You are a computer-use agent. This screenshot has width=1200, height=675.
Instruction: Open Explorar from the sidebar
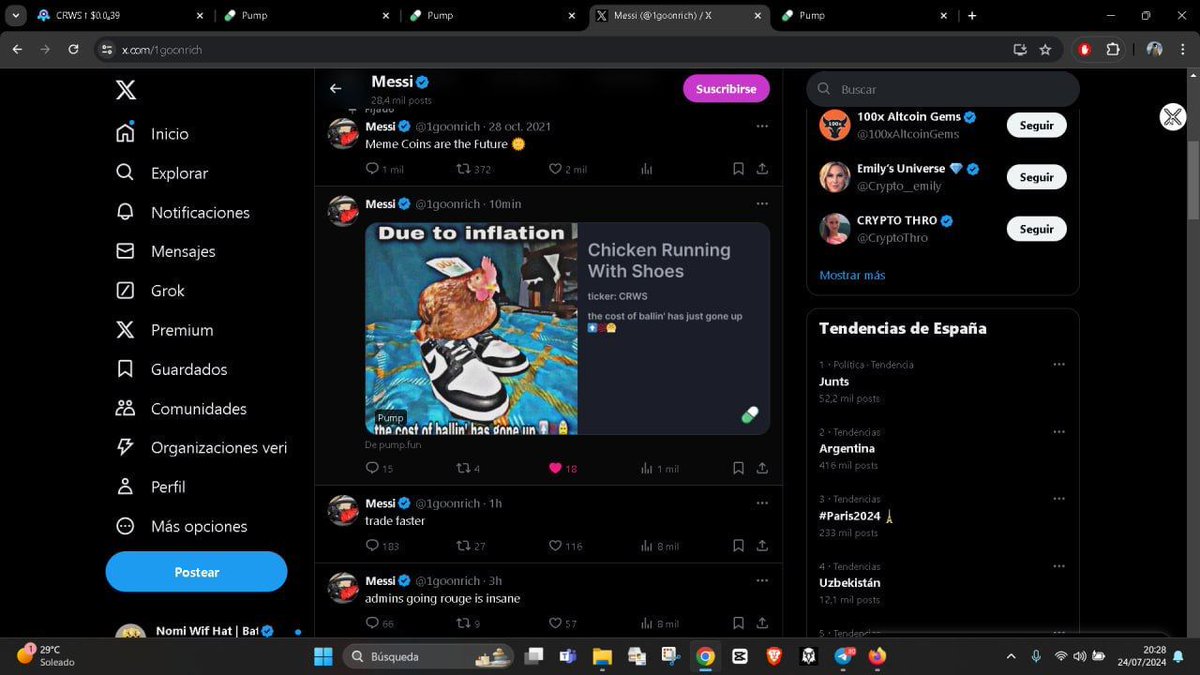163,173
